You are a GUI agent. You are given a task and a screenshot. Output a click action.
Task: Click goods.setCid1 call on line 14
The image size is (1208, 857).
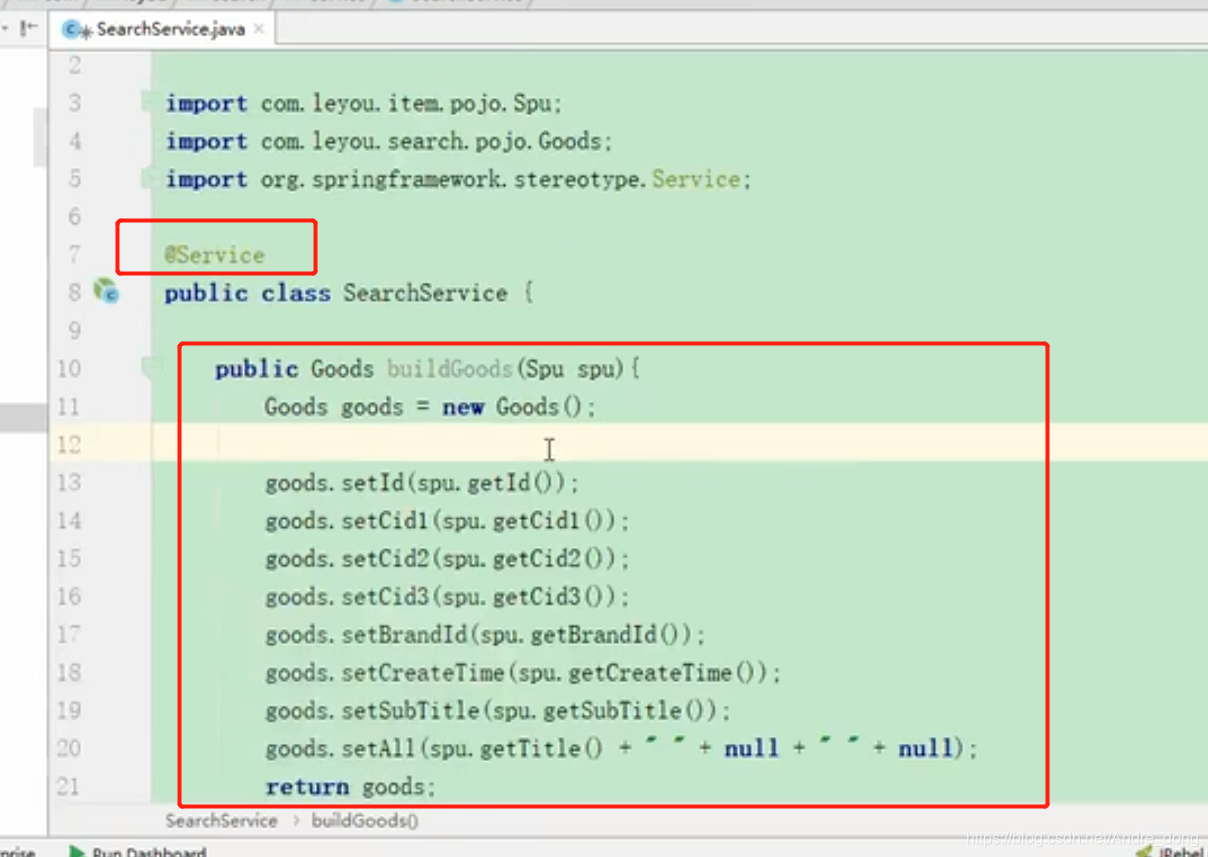(x=447, y=521)
